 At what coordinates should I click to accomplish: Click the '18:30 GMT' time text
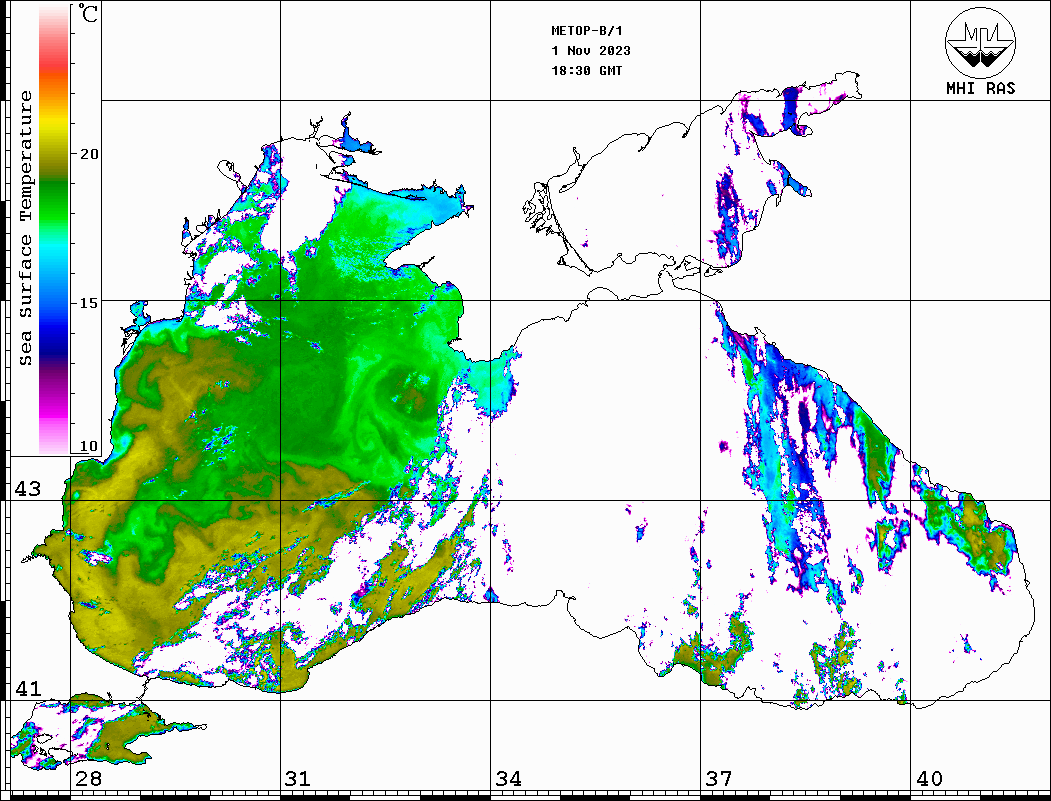pyautogui.click(x=586, y=70)
